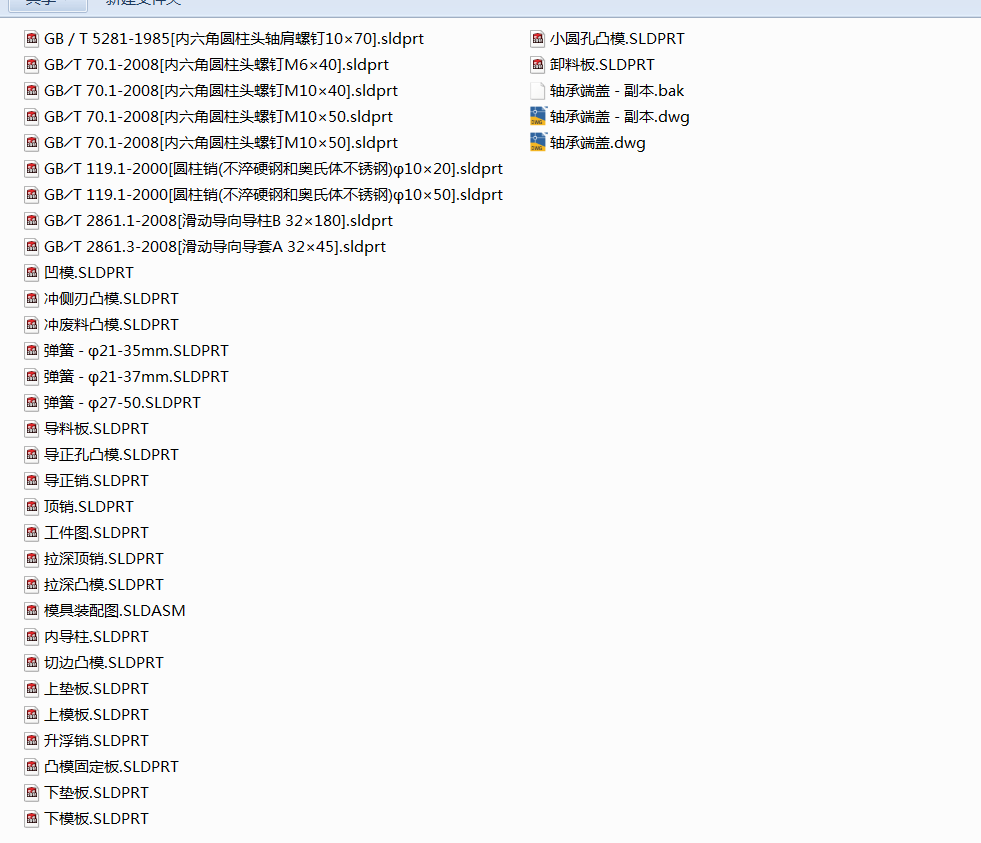Select file name 卸料板.SLDPRT
The width and height of the screenshot is (981, 843).
click(602, 65)
